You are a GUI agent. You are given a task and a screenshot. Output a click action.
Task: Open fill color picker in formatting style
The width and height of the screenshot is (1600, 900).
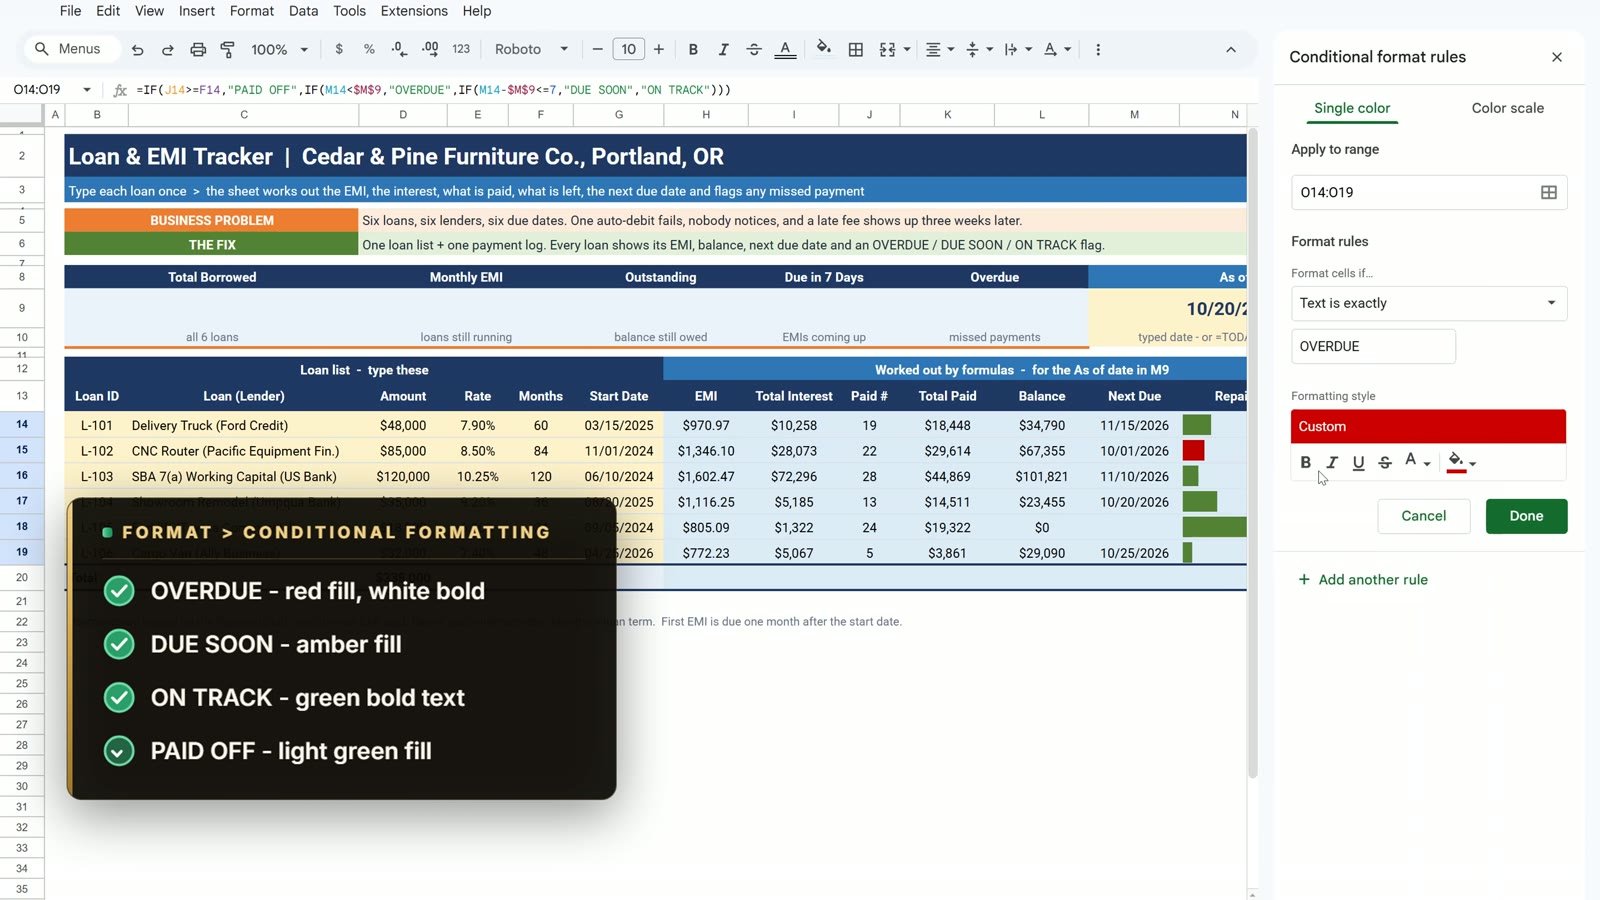coord(1461,462)
